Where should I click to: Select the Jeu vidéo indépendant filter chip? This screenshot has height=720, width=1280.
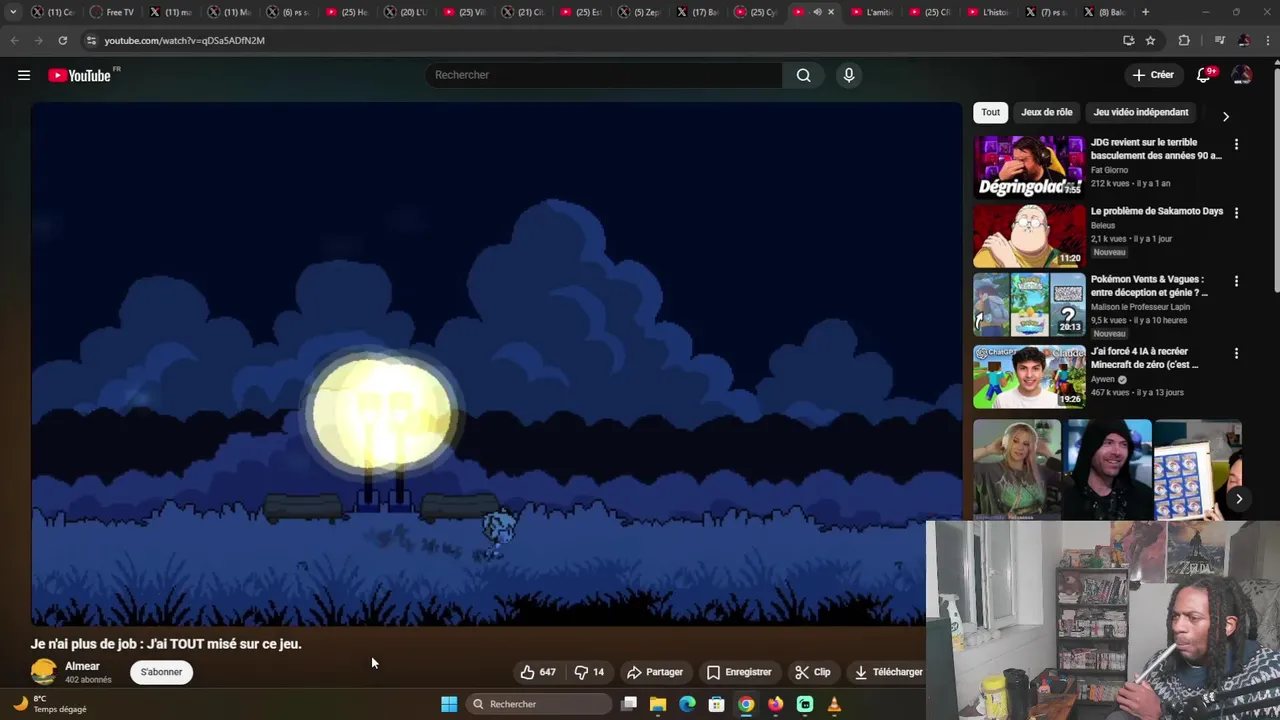click(x=1141, y=112)
